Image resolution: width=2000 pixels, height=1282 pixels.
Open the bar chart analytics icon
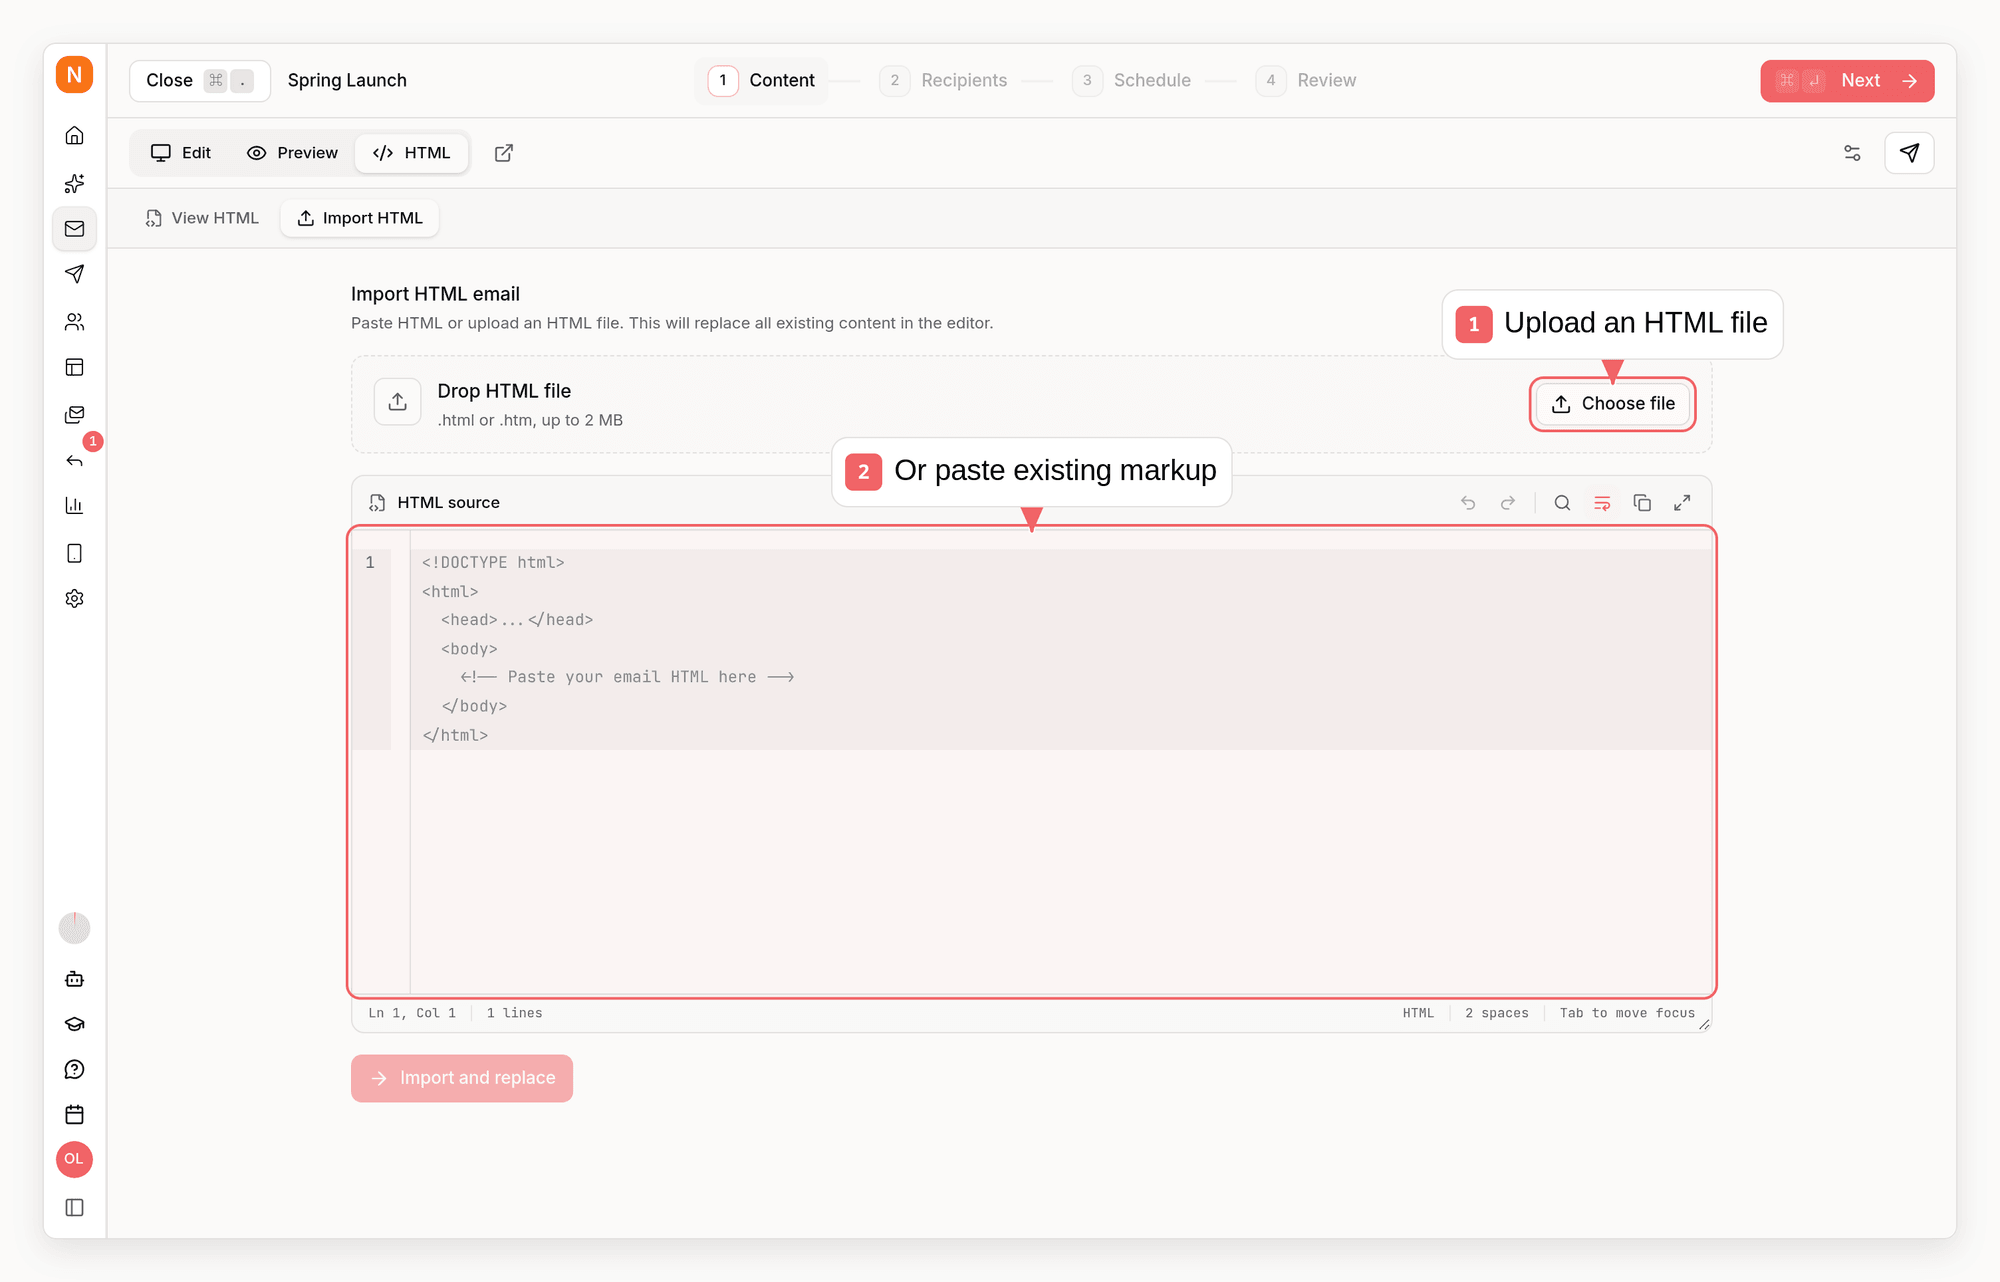[74, 506]
